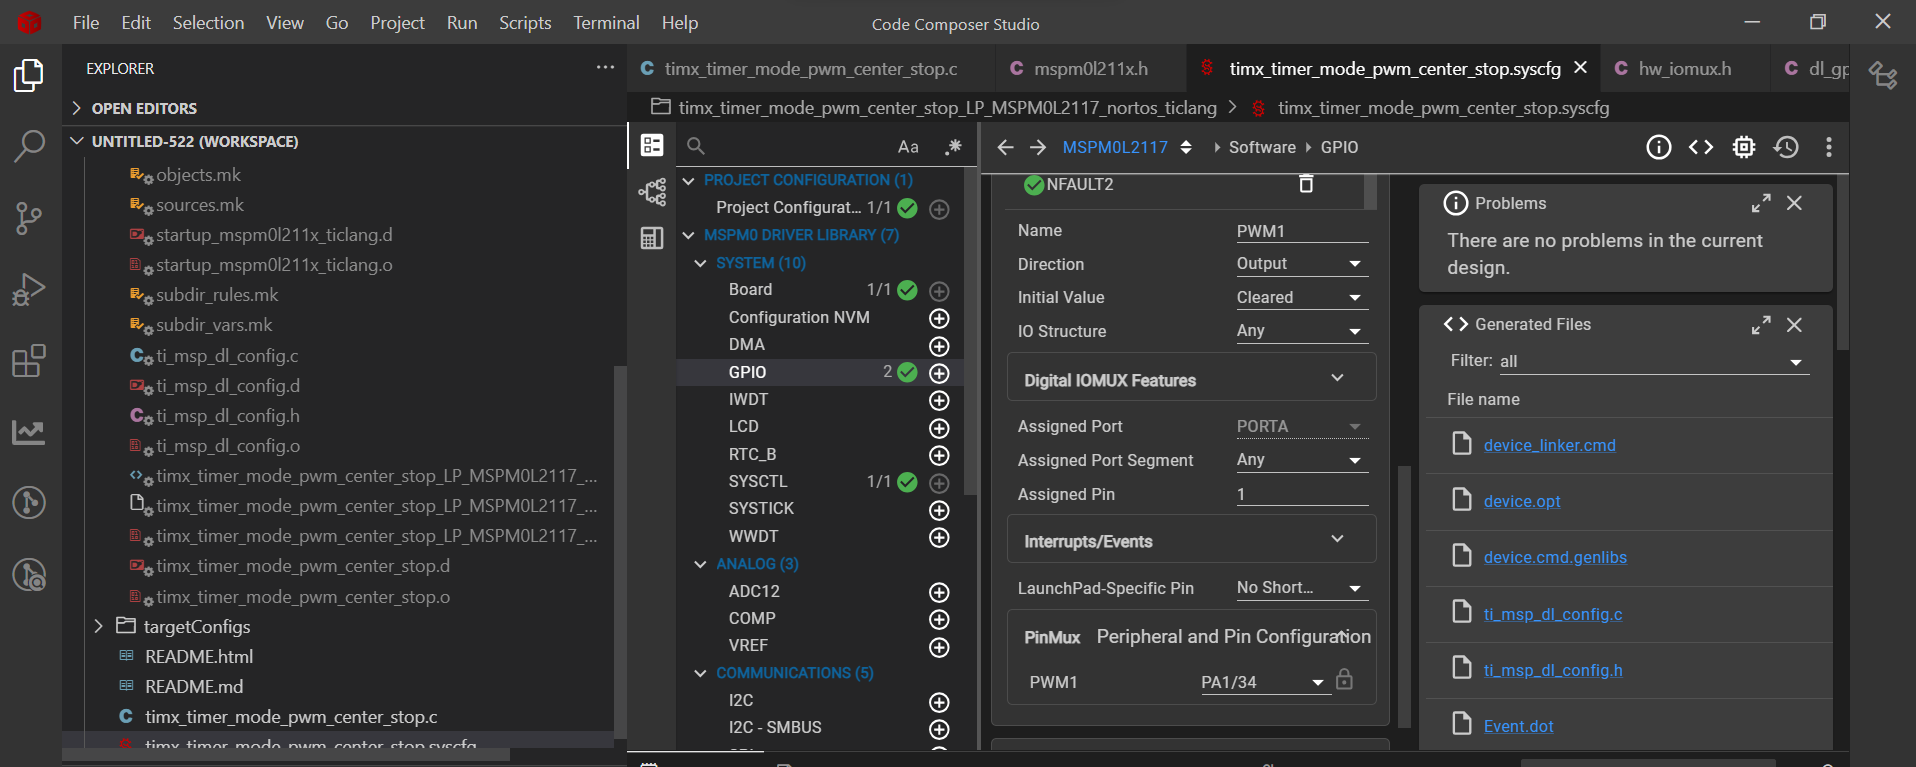Close the Generated Files panel
The height and width of the screenshot is (767, 1916).
1795,325
